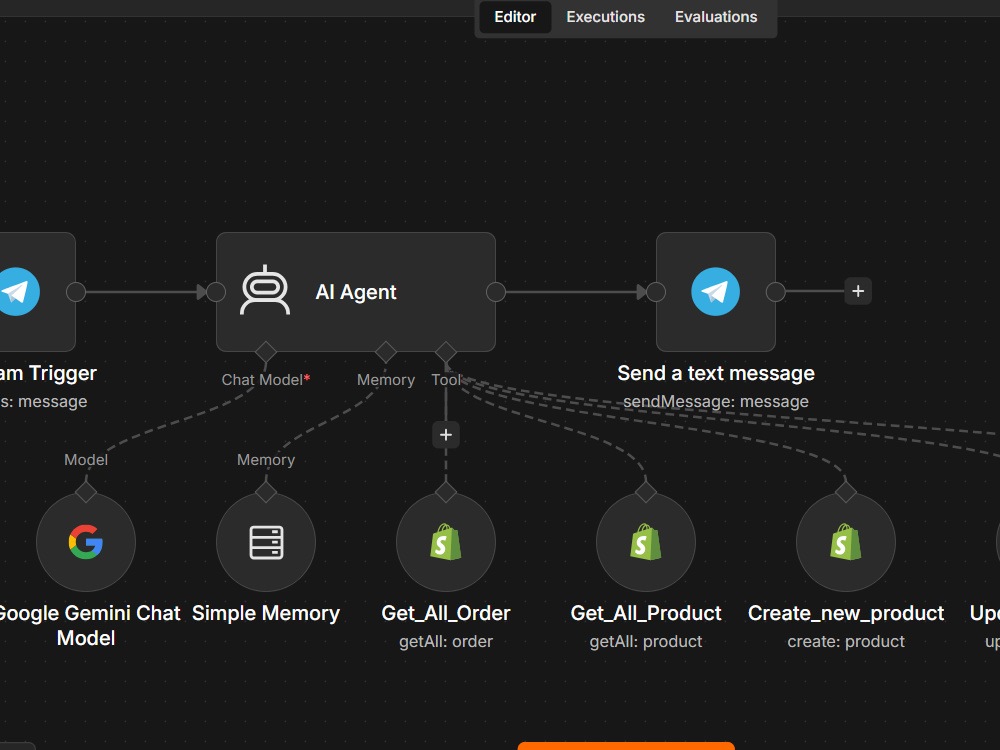
Task: Click the AI Agent output port
Action: pyautogui.click(x=496, y=292)
